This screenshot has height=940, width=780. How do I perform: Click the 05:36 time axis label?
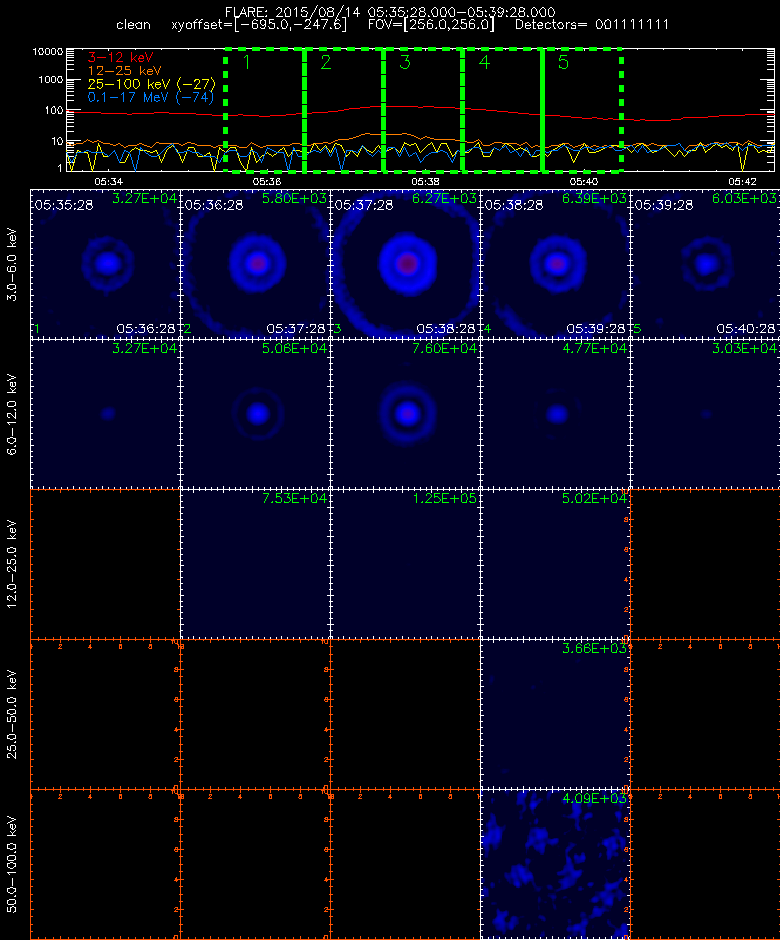pyautogui.click(x=267, y=181)
